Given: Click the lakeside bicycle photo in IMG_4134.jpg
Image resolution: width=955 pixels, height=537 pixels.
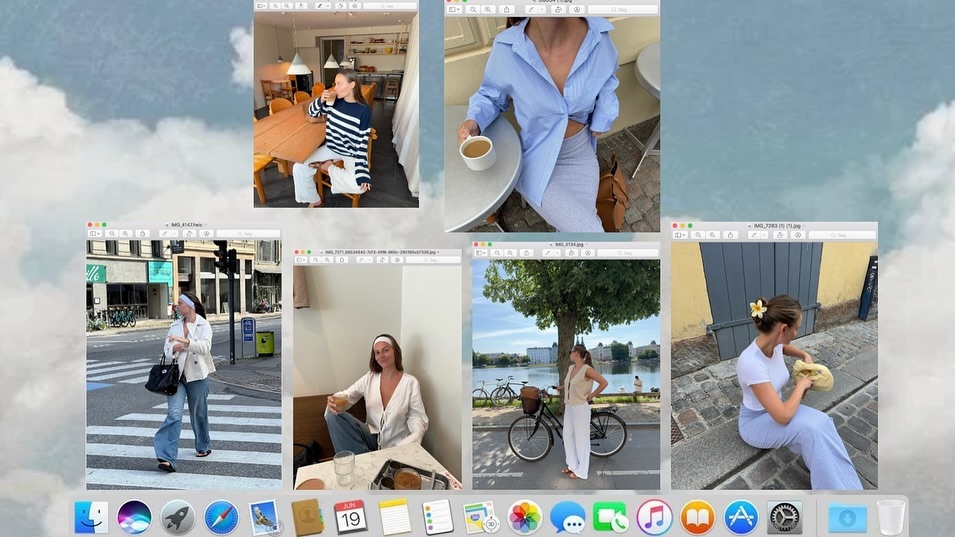Looking at the screenshot, I should click(x=566, y=374).
